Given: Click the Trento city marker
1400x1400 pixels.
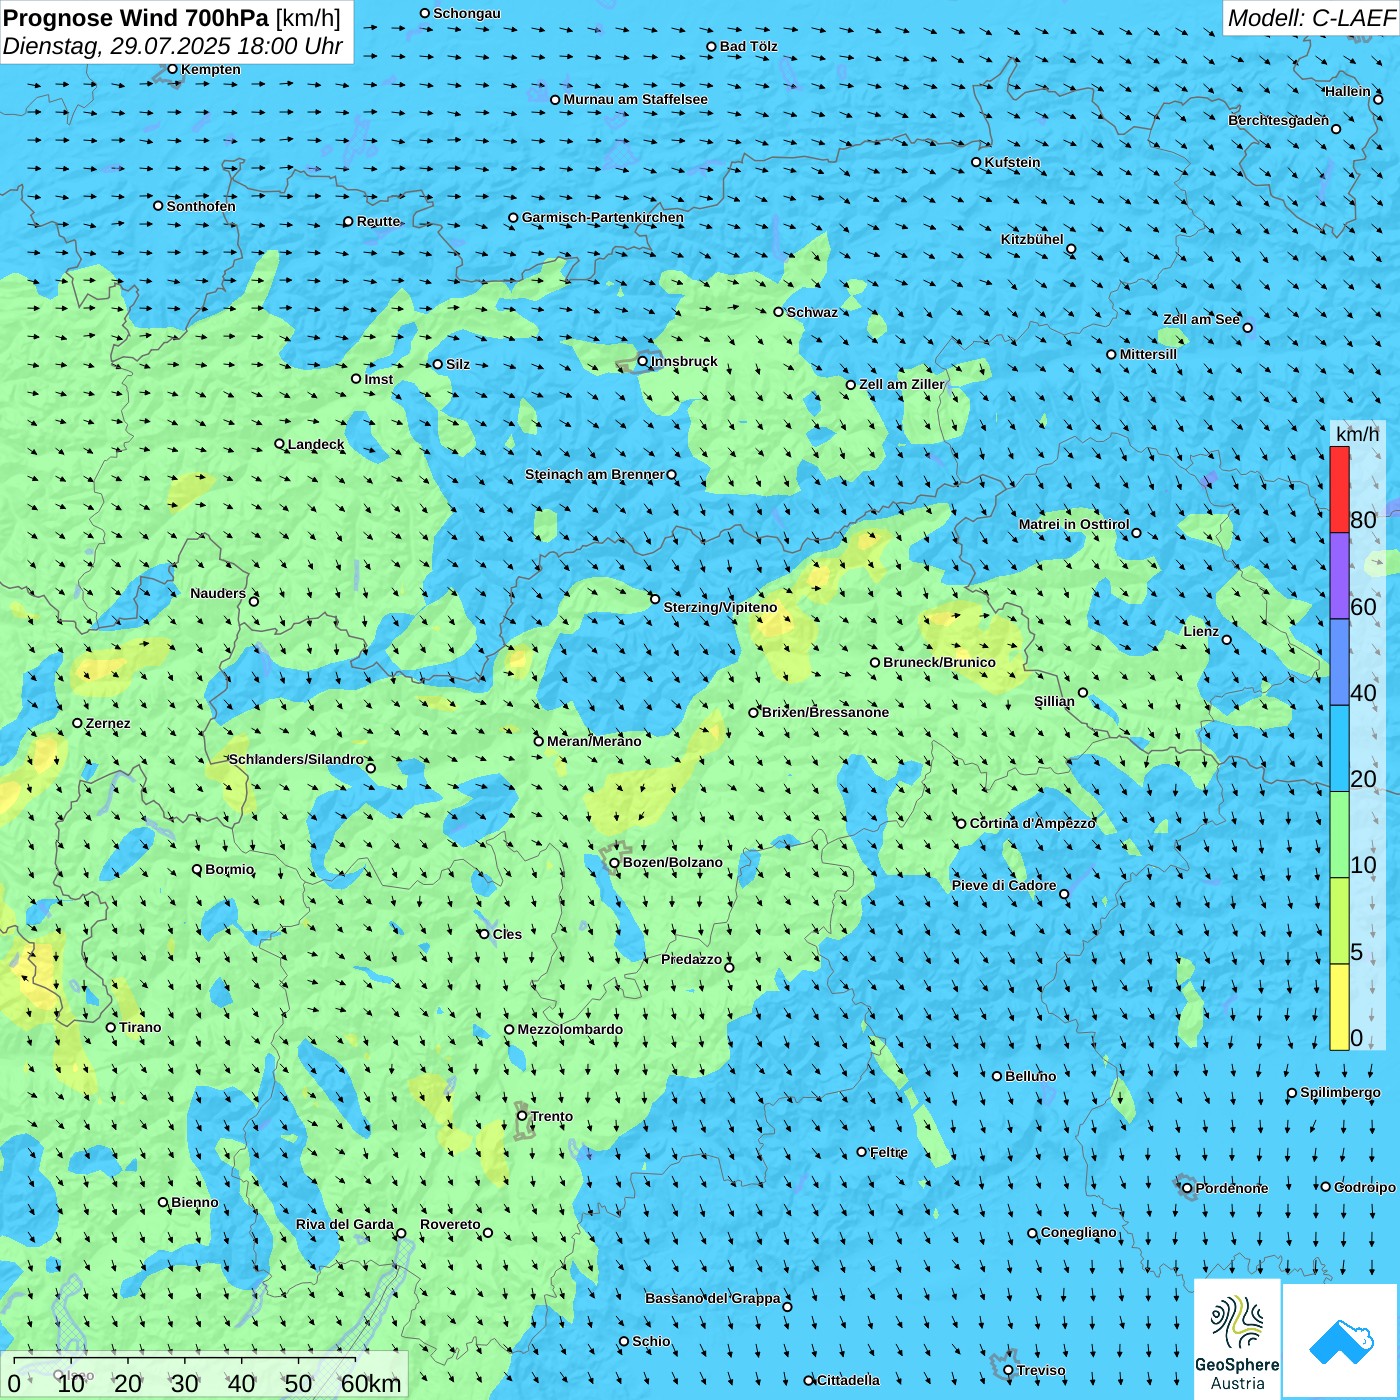Looking at the screenshot, I should pyautogui.click(x=522, y=1116).
